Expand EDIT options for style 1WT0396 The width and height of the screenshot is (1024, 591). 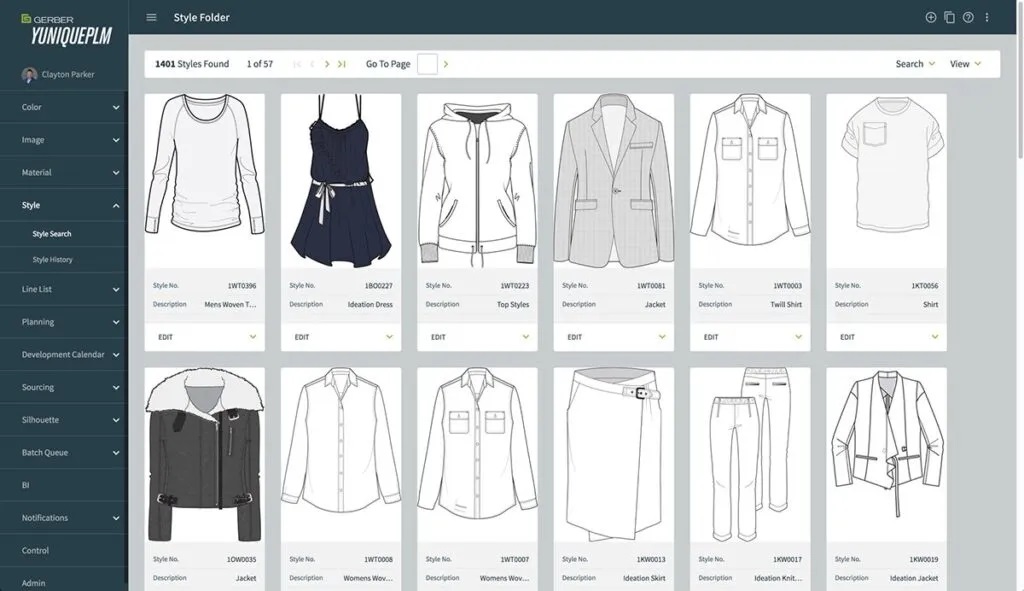coord(253,337)
